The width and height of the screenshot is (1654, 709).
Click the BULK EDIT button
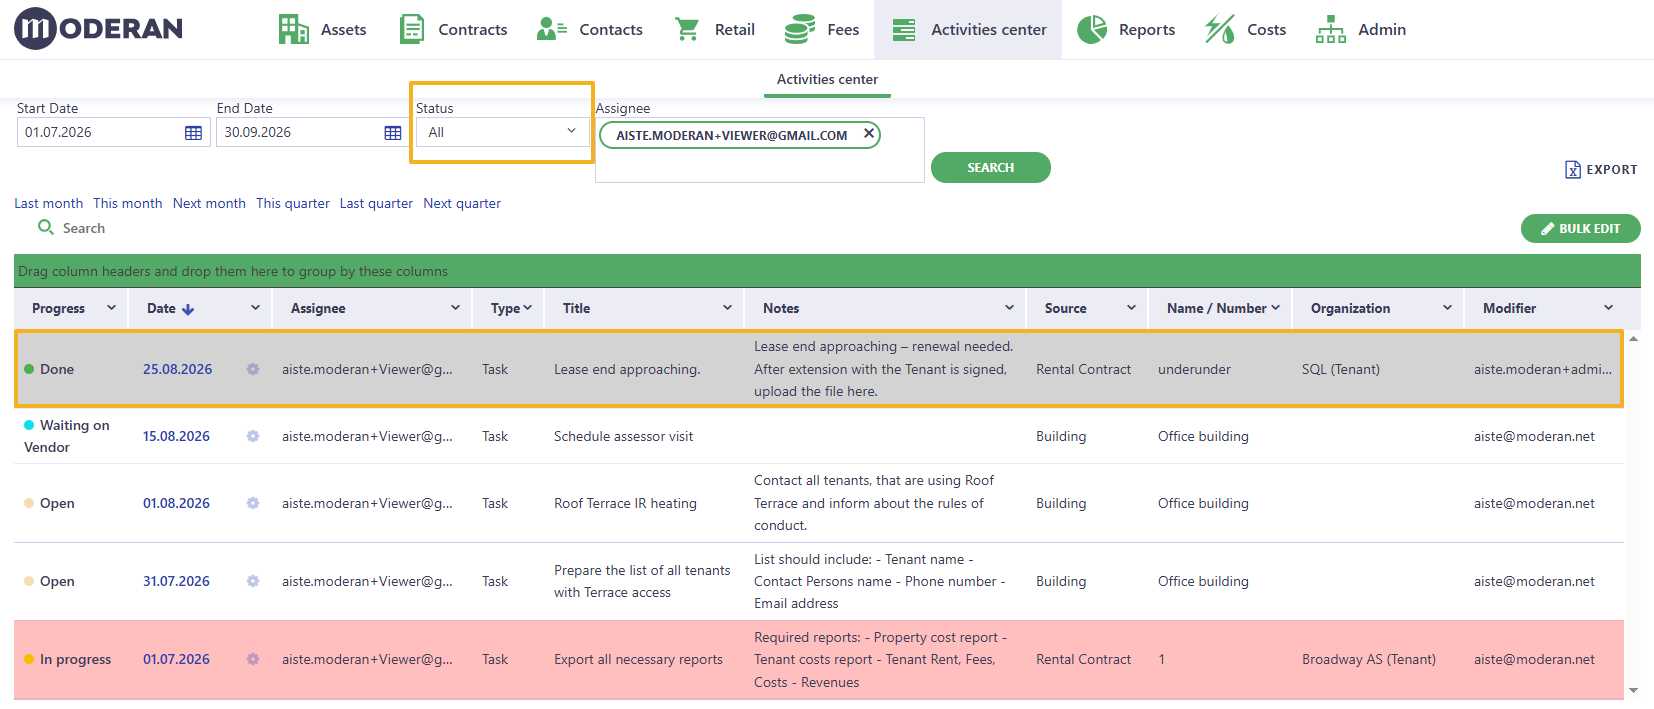tap(1580, 229)
